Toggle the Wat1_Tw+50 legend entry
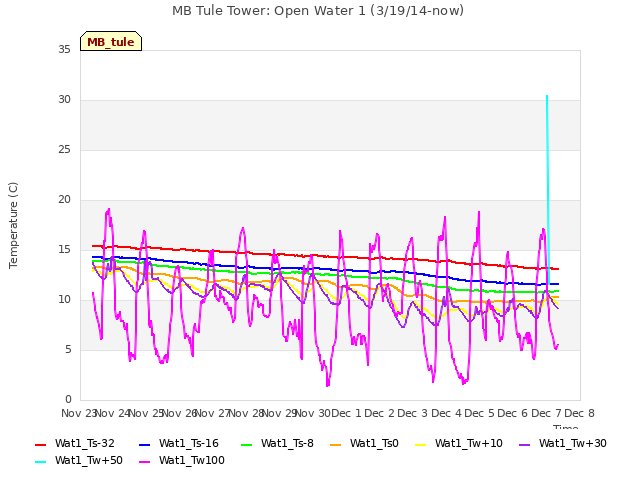 (79, 460)
